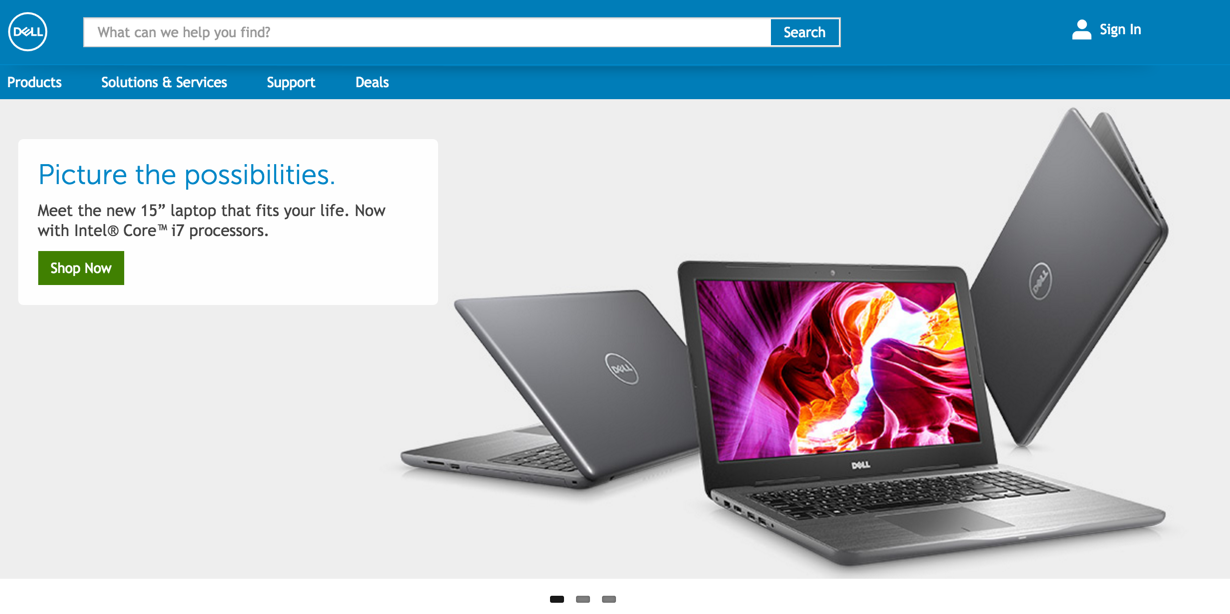
Task: Select the first (active) carousel dot
Action: [557, 599]
